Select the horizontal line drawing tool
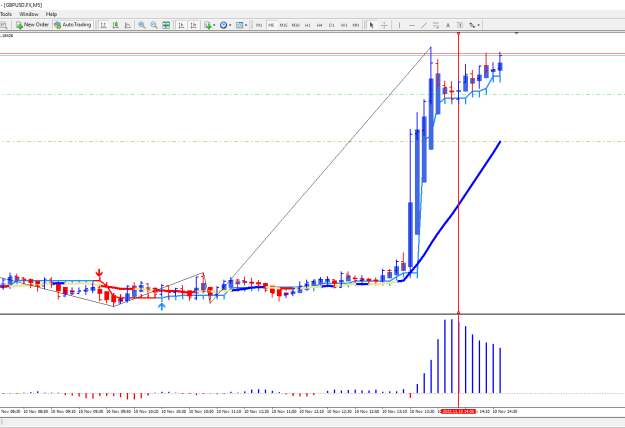 [412, 25]
